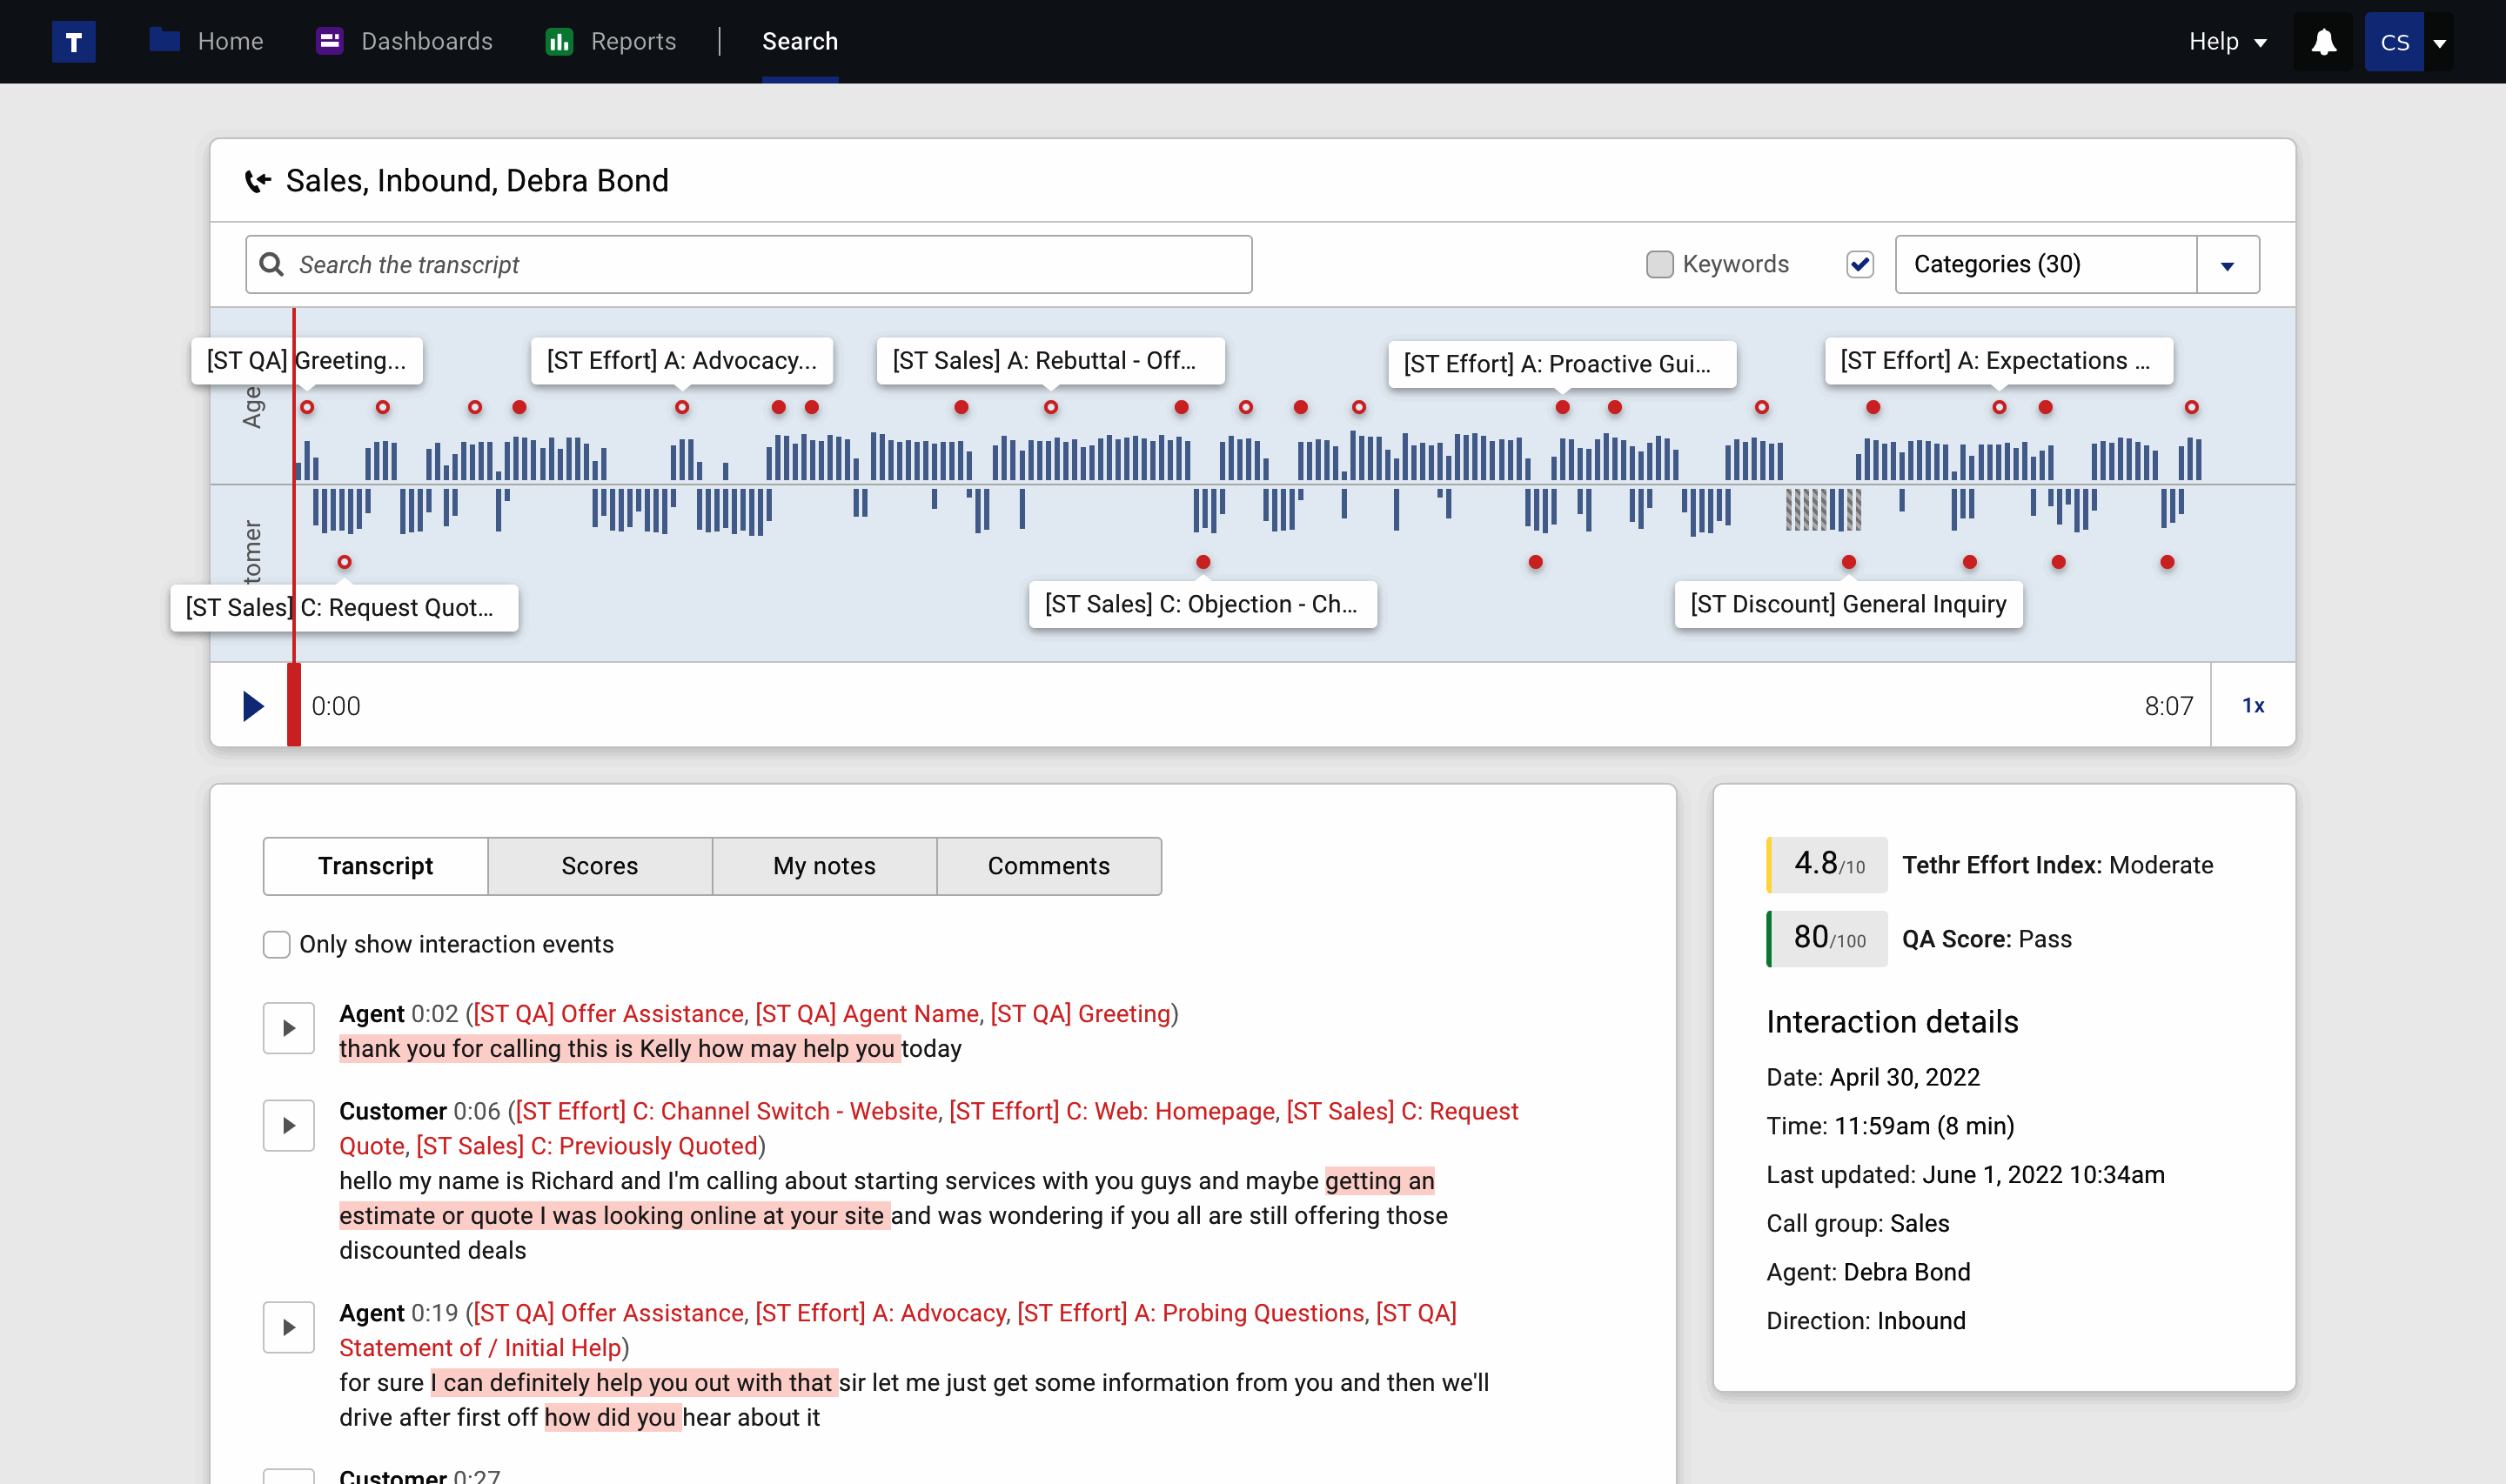
Task: Uncheck the Categories checkbox
Action: point(1859,263)
